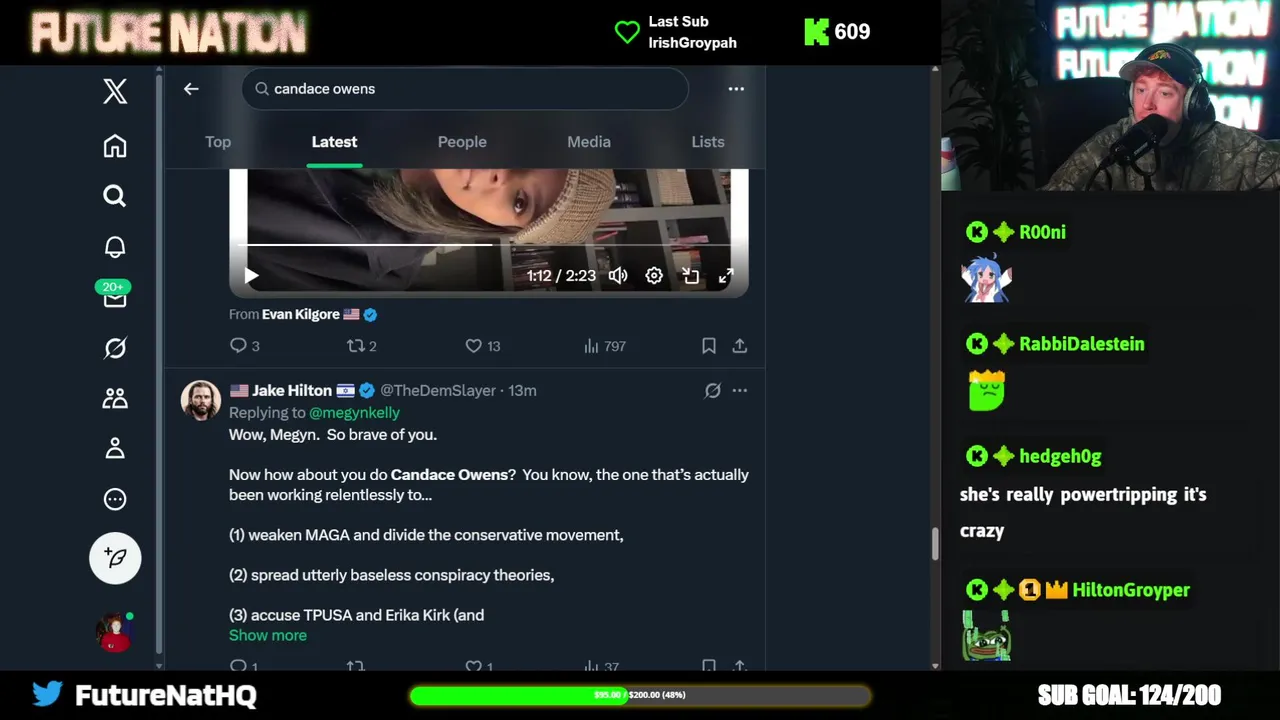Go back using the left arrow
Viewport: 1280px width, 720px height.
[191, 89]
